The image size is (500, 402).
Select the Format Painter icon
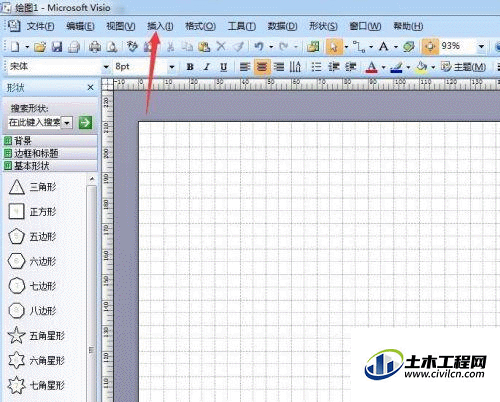pos(238,47)
